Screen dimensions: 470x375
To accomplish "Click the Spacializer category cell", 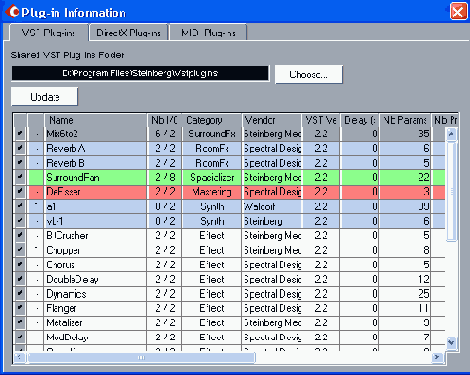I will coord(212,177).
